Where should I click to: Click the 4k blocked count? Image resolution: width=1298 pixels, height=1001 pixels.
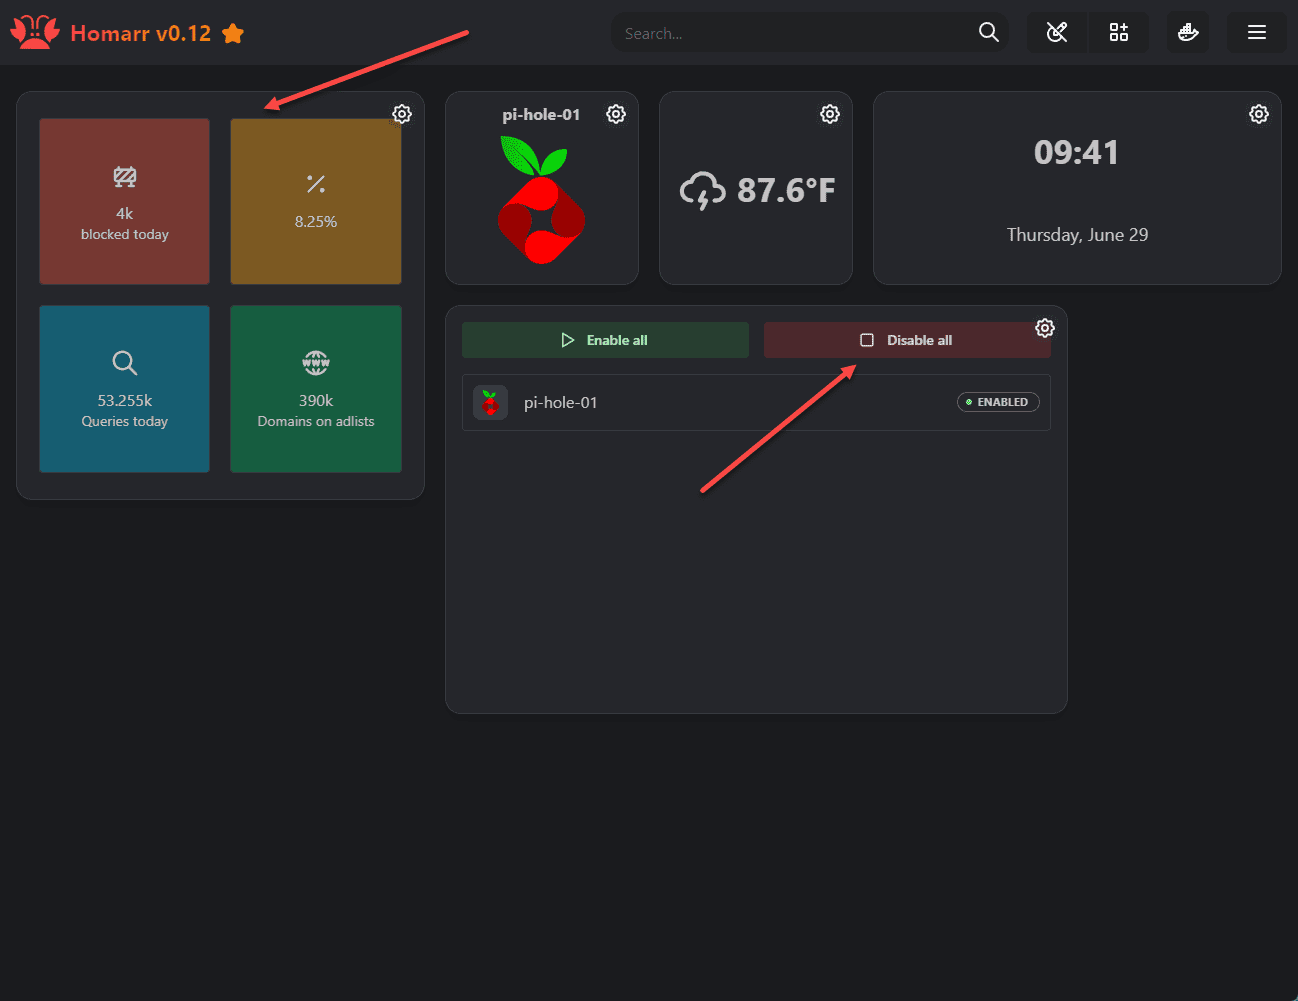tap(125, 214)
